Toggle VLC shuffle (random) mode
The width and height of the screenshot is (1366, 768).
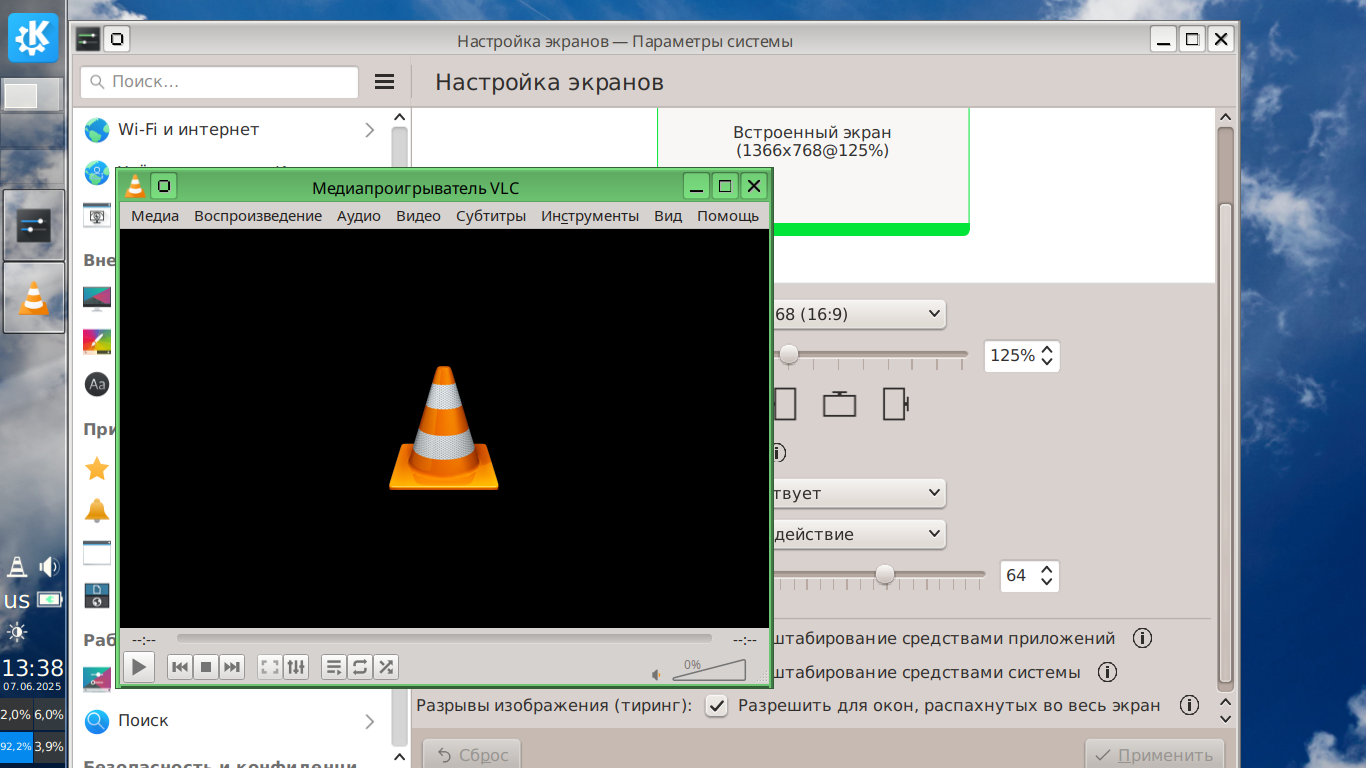386,667
